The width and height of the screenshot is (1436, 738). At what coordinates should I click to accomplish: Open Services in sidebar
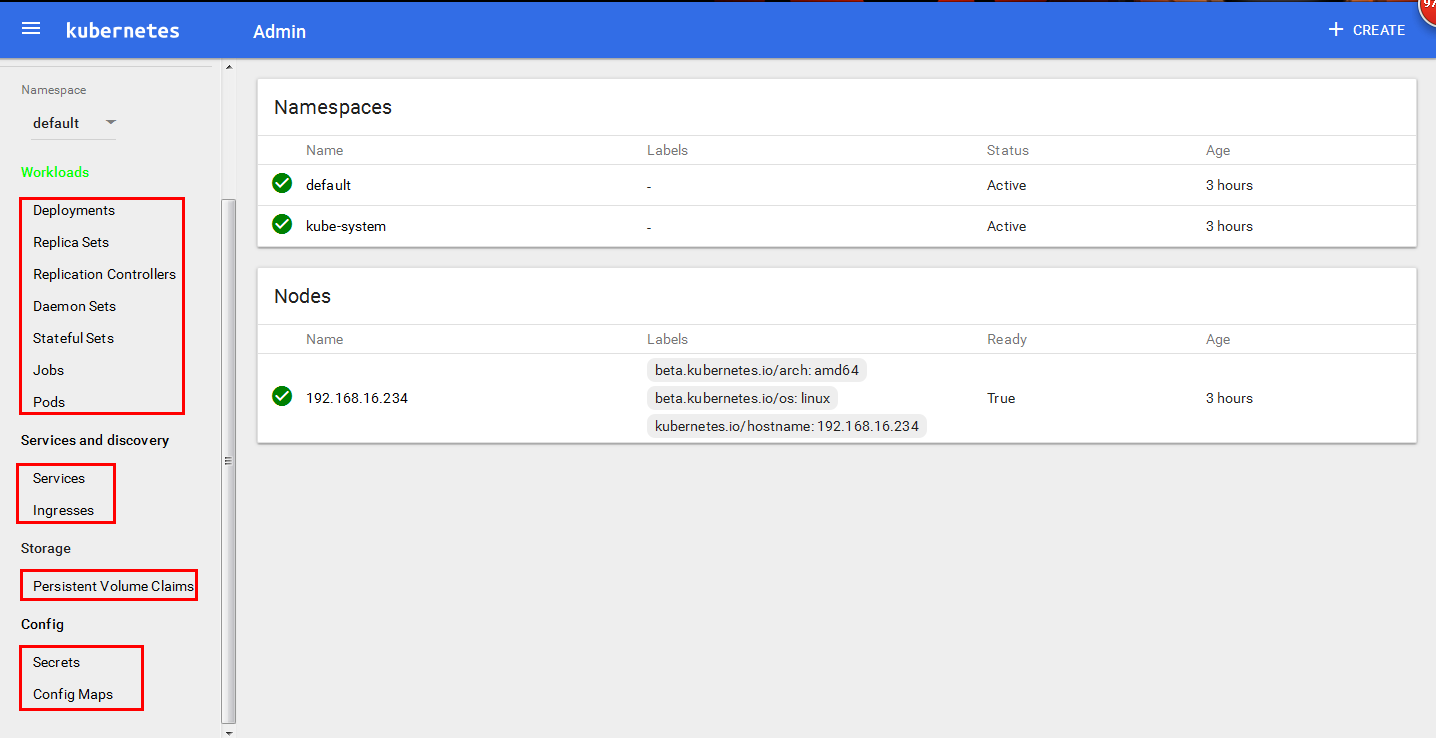click(x=59, y=478)
